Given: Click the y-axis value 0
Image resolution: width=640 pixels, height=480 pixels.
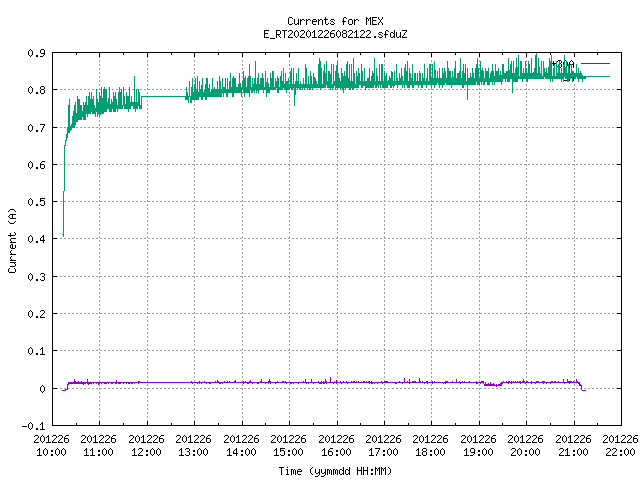Looking at the screenshot, I should pyautogui.click(x=42, y=389).
